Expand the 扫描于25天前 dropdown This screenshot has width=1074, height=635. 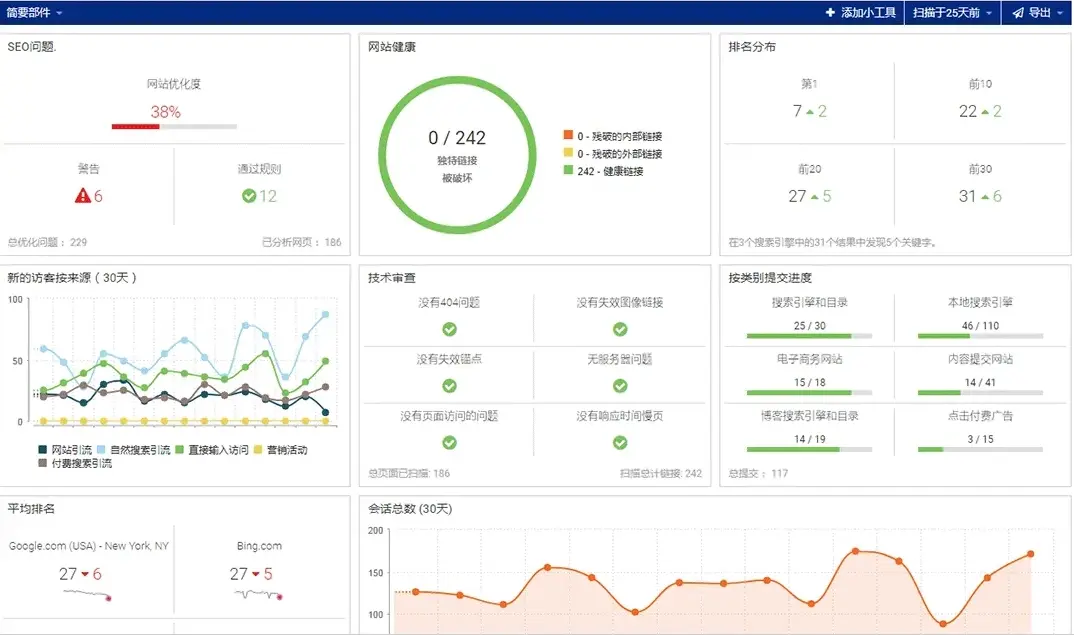(952, 13)
